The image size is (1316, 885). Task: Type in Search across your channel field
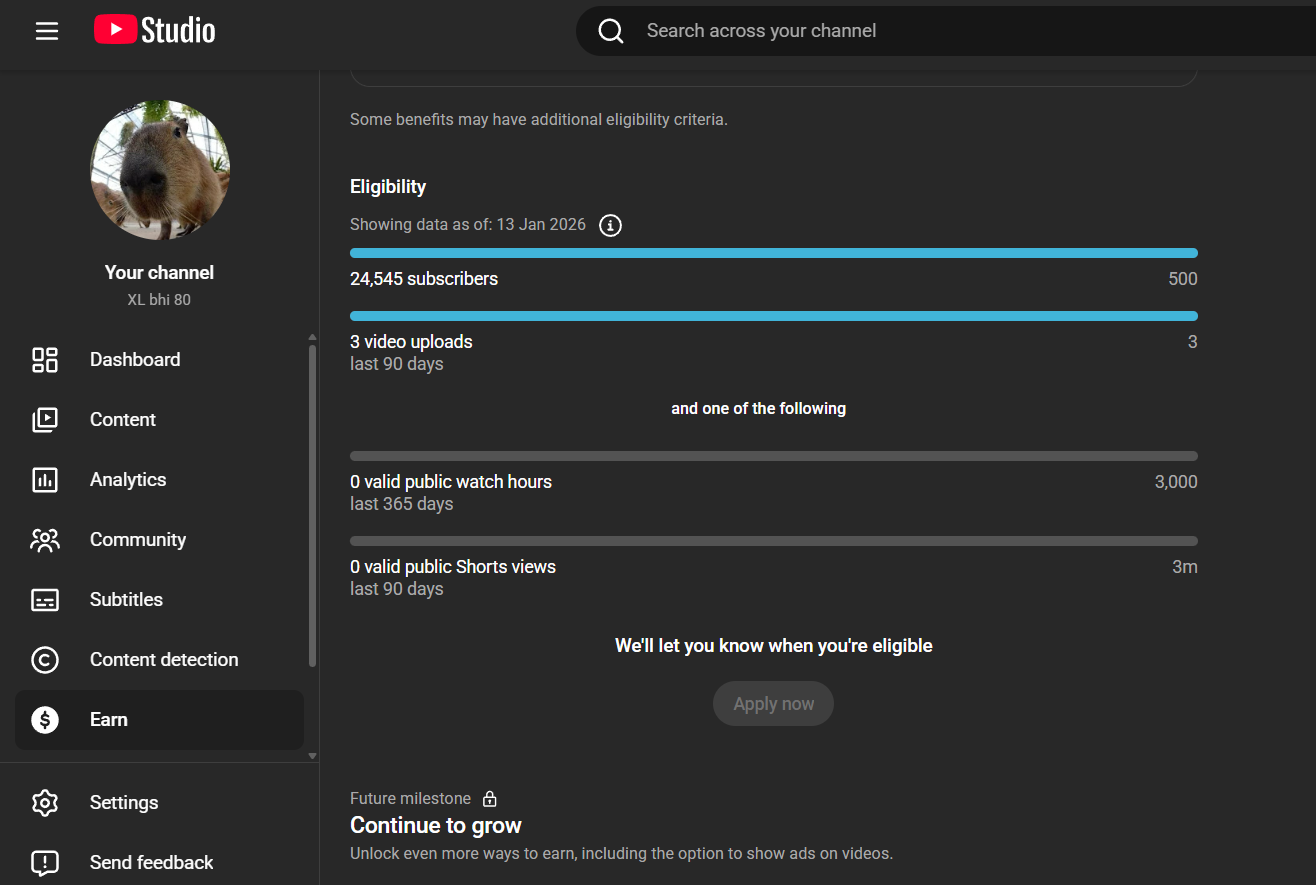pos(900,31)
